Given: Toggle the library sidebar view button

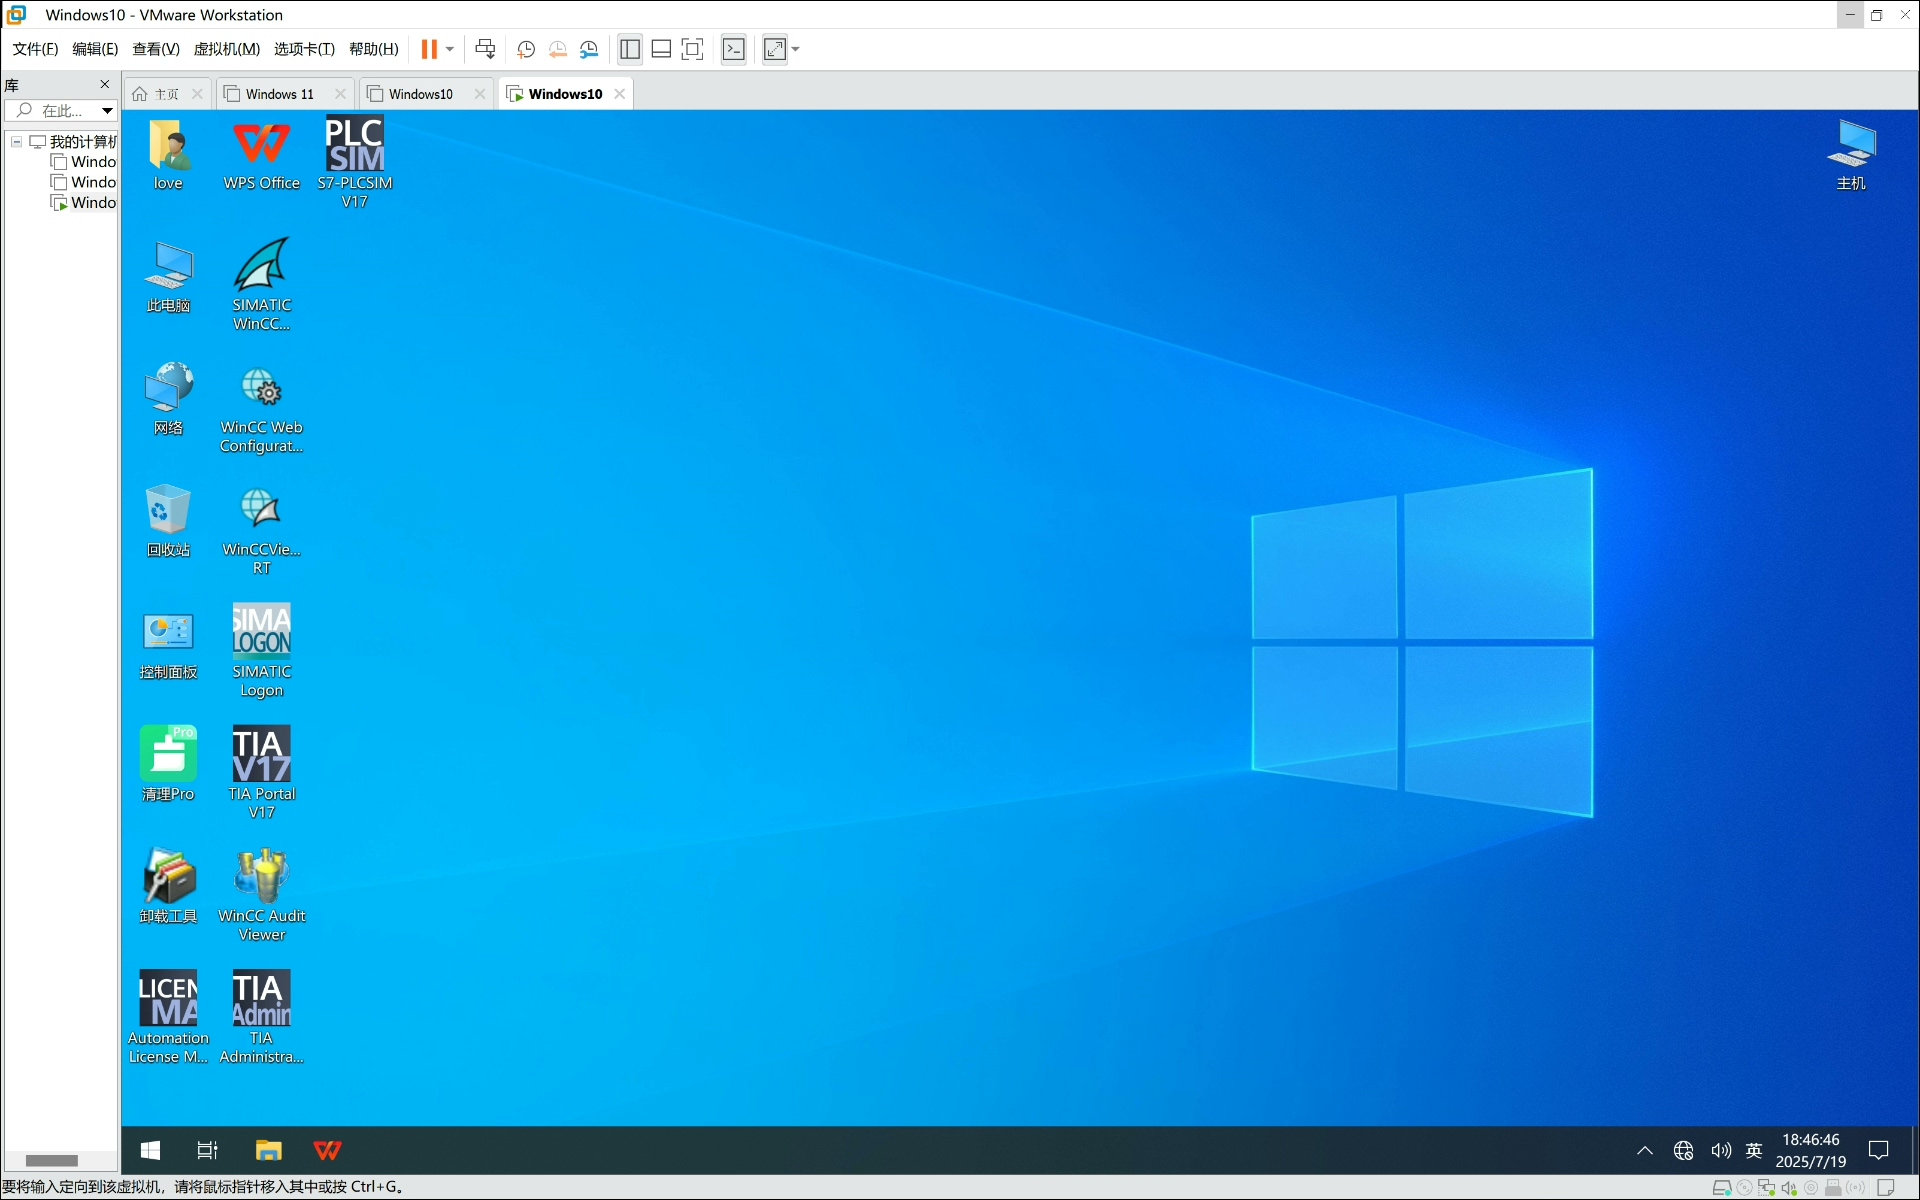Looking at the screenshot, I should click(630, 49).
